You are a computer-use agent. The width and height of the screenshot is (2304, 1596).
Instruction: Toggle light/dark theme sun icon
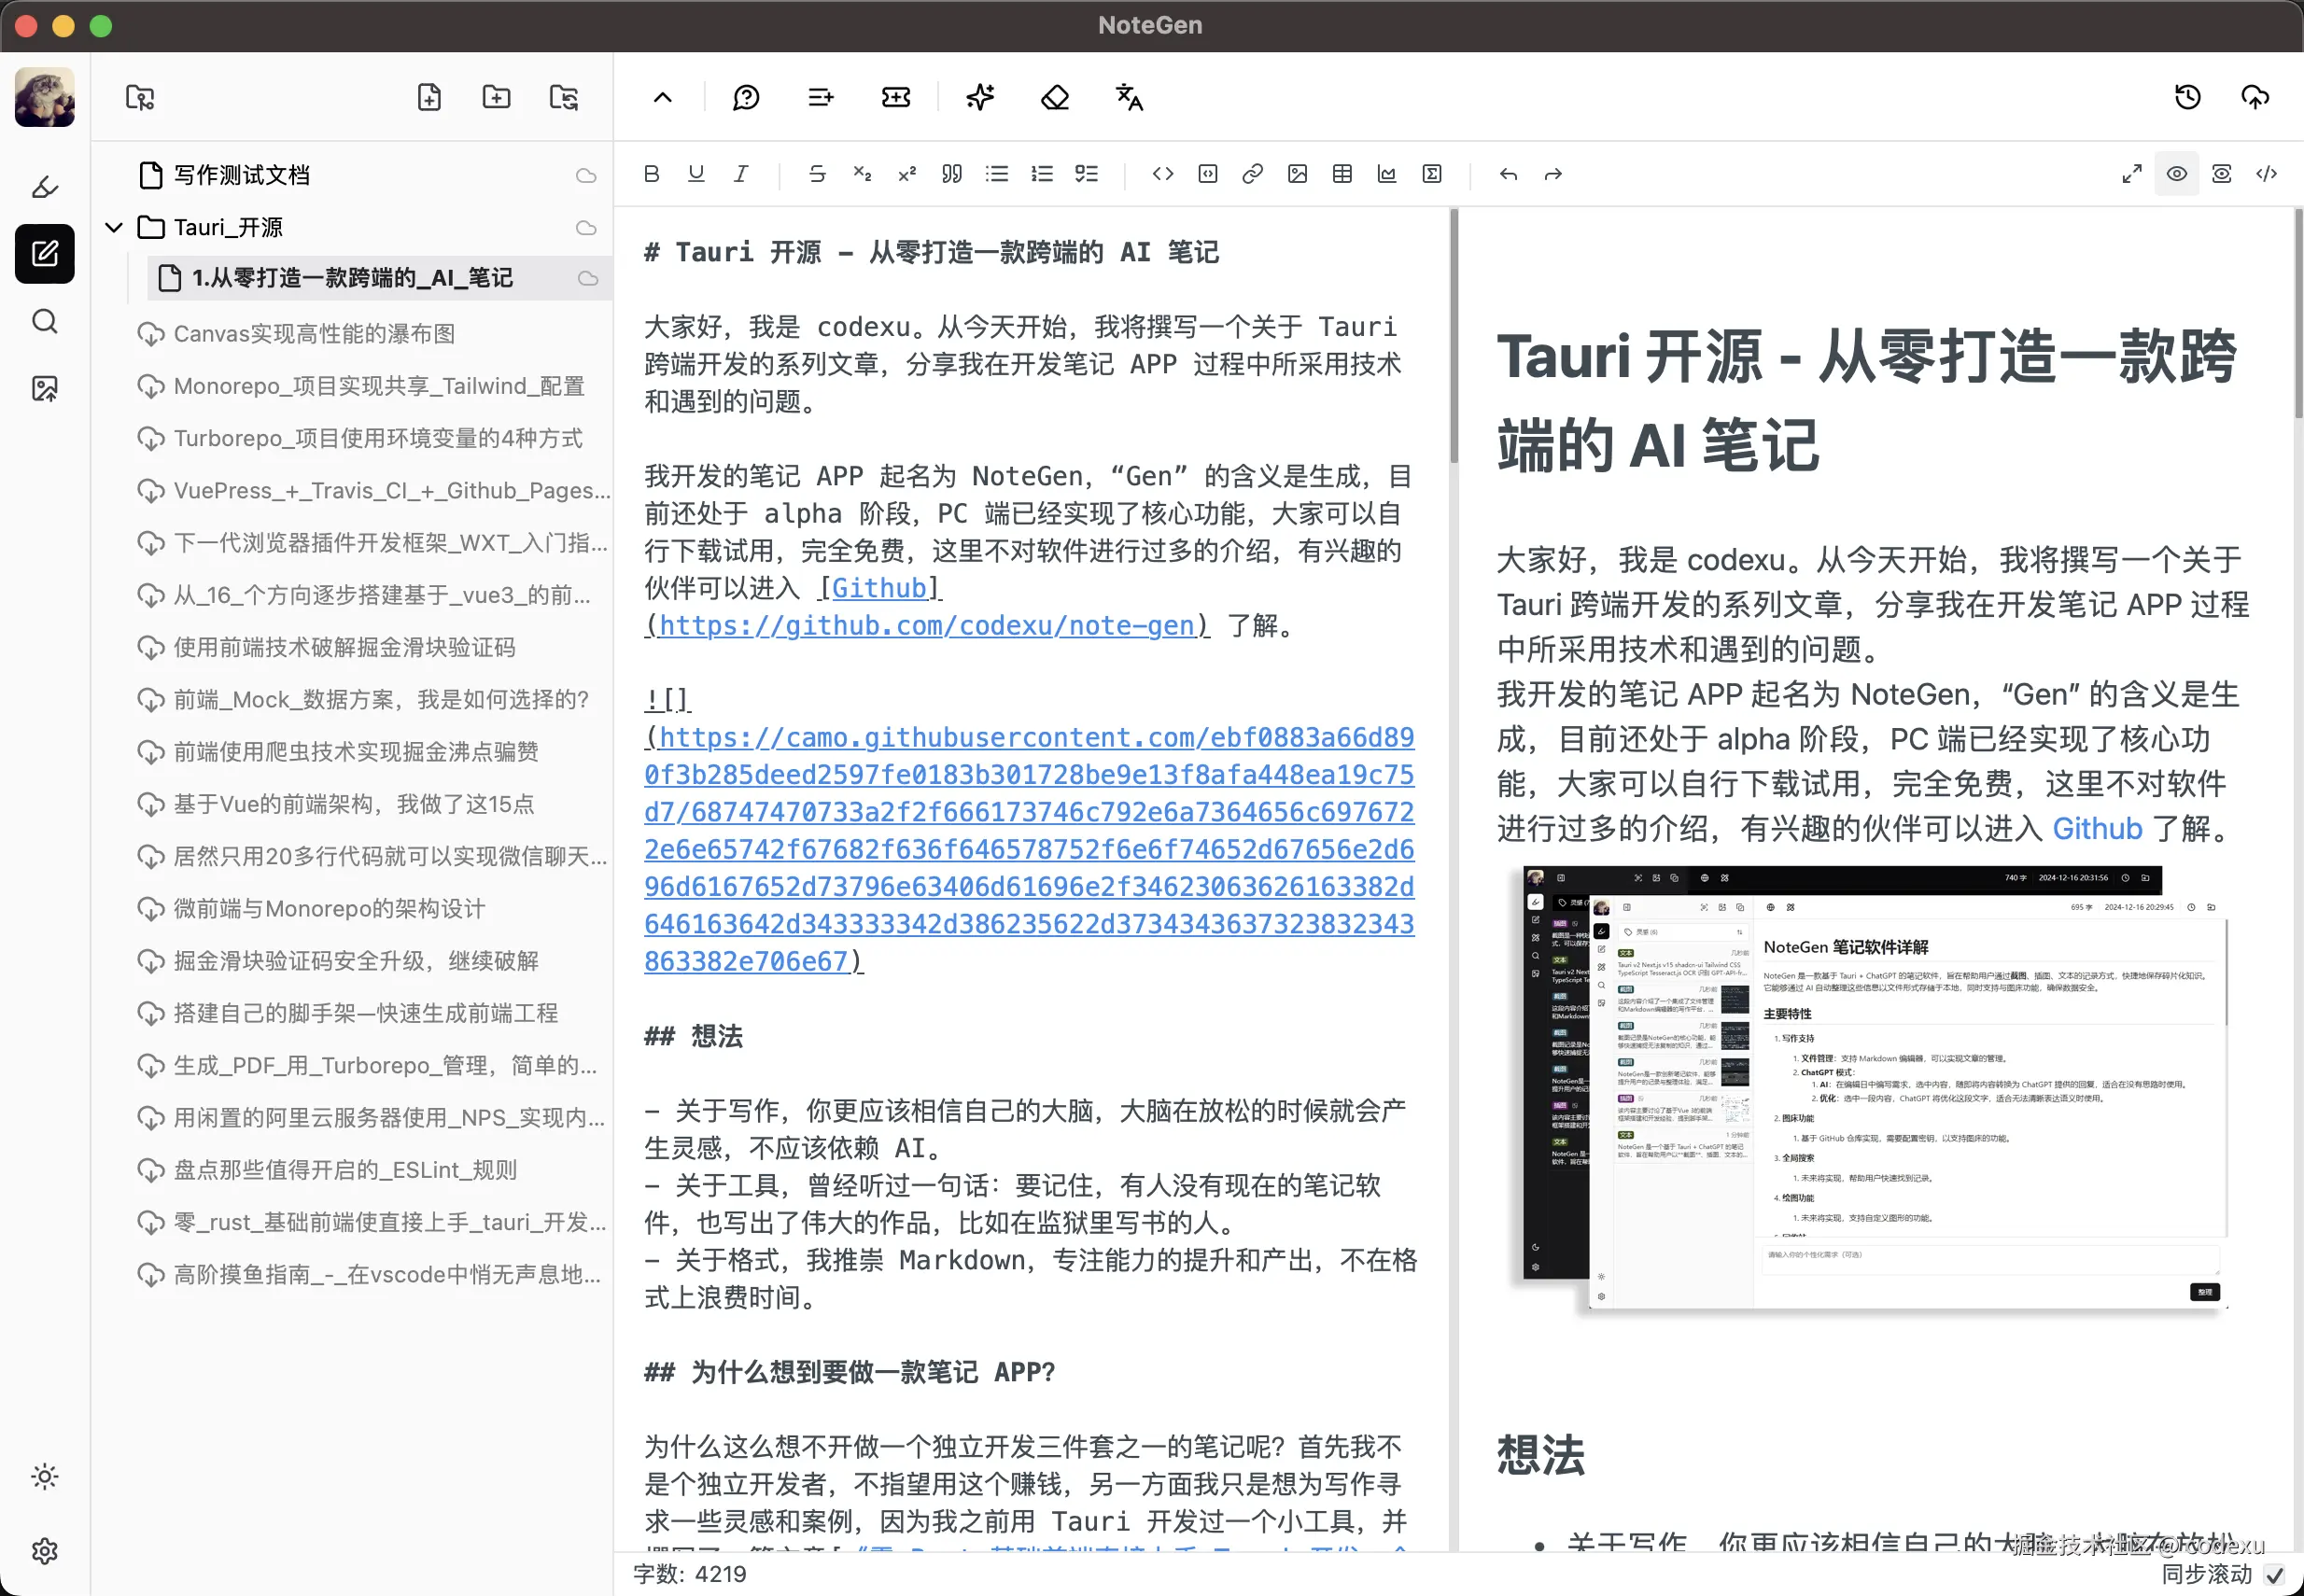click(x=45, y=1476)
